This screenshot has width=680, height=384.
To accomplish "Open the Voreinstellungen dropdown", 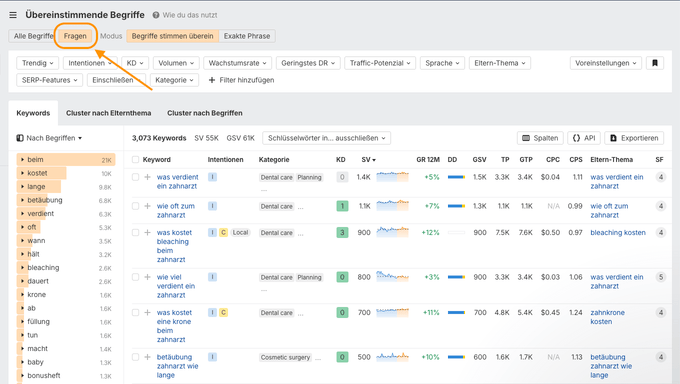I will (605, 63).
